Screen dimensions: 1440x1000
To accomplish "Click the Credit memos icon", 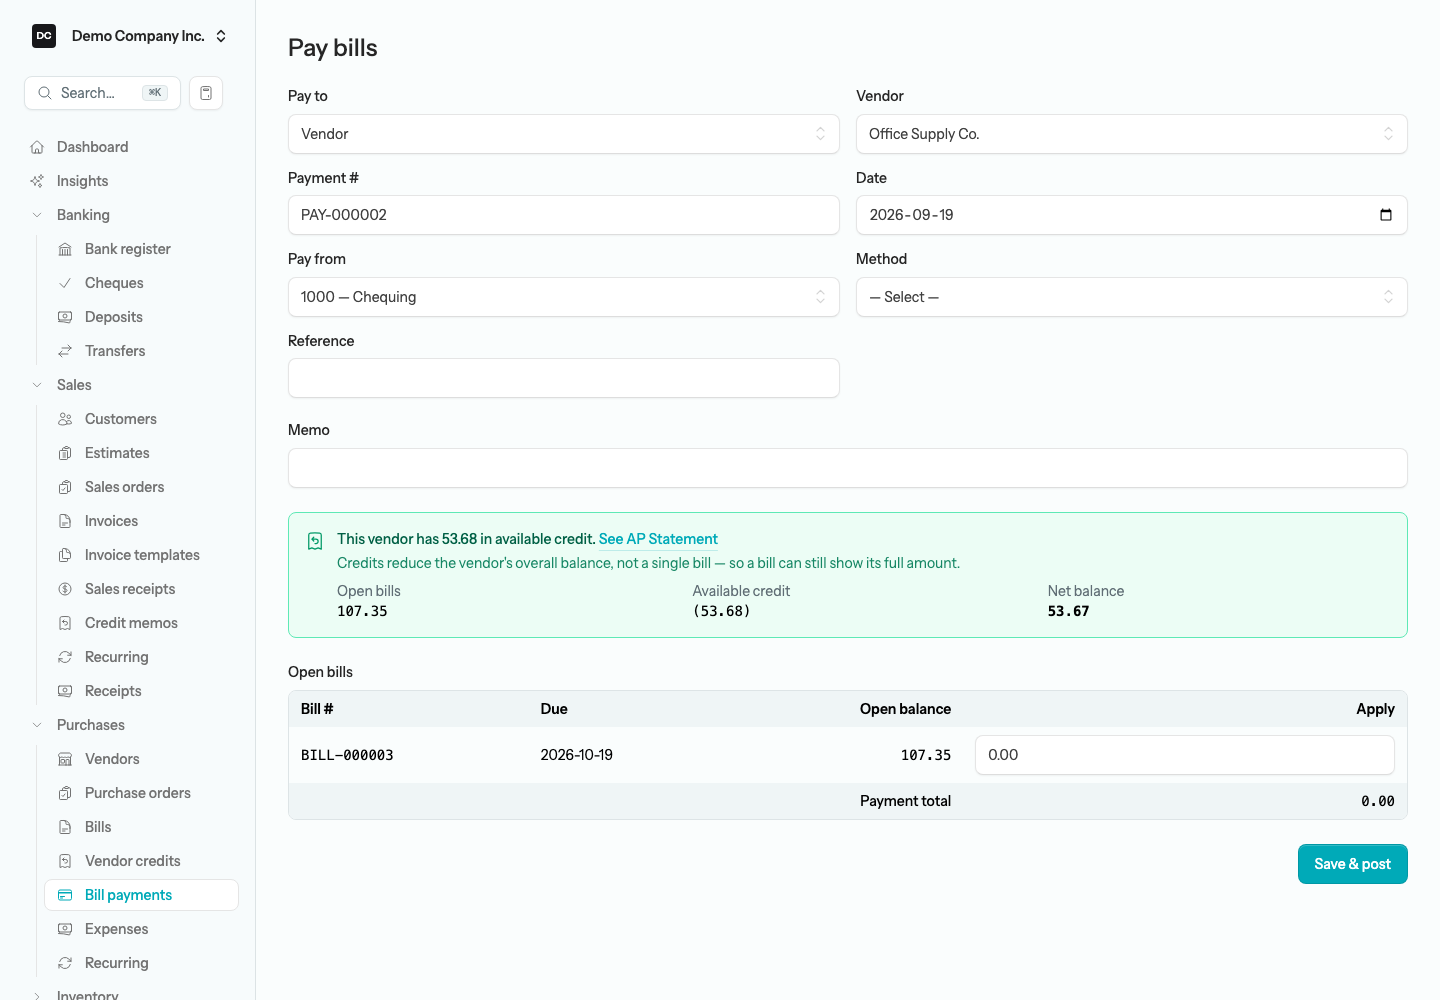I will tap(65, 623).
